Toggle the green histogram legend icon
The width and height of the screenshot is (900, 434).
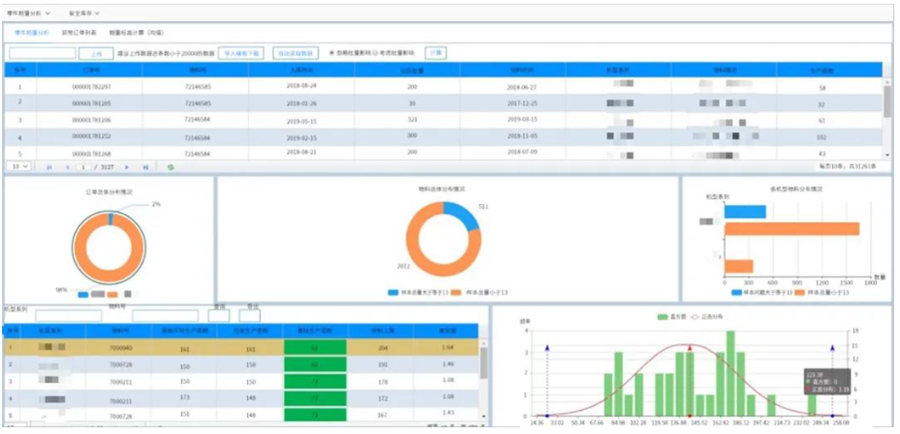pyautogui.click(x=661, y=317)
